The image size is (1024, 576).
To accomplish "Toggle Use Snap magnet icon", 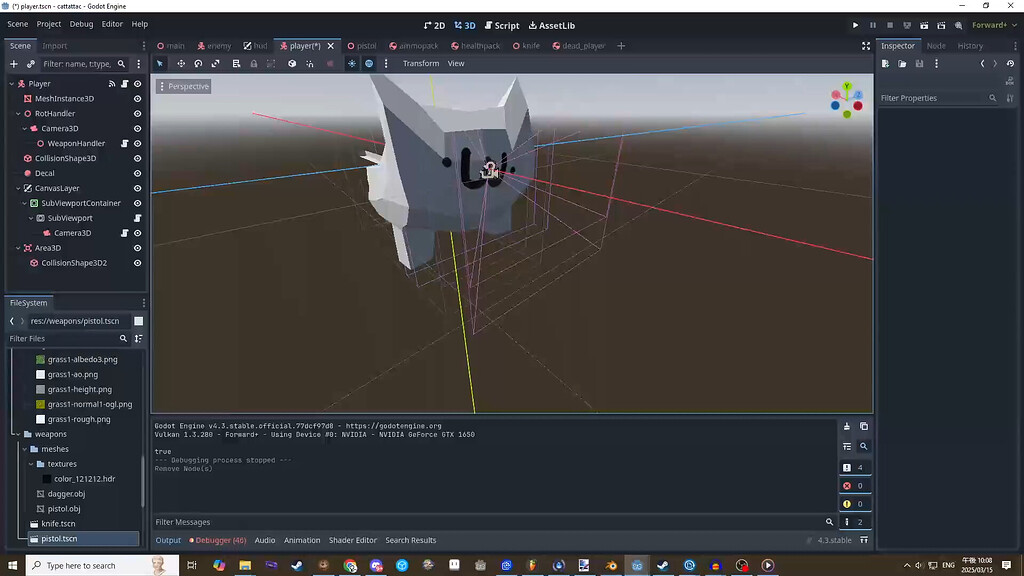I will (x=310, y=63).
